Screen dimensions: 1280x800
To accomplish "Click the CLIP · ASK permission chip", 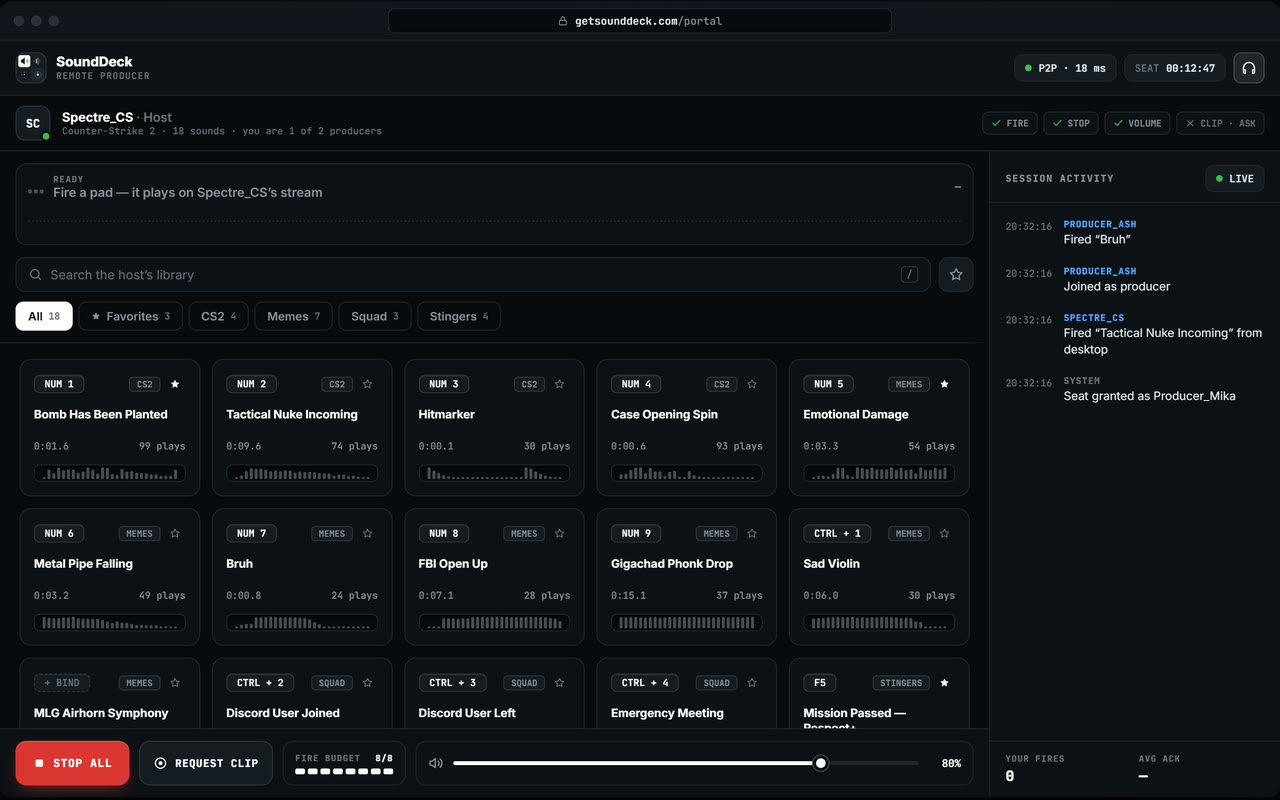I will click(1220, 123).
